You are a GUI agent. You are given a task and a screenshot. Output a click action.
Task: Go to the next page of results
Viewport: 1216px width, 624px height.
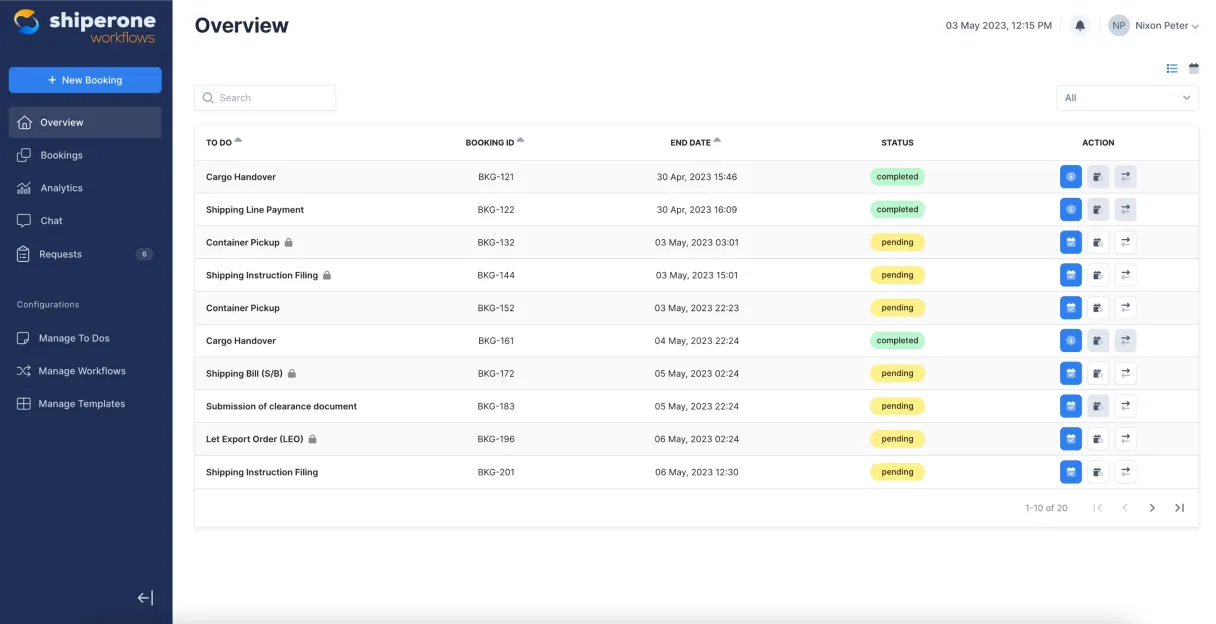1152,508
